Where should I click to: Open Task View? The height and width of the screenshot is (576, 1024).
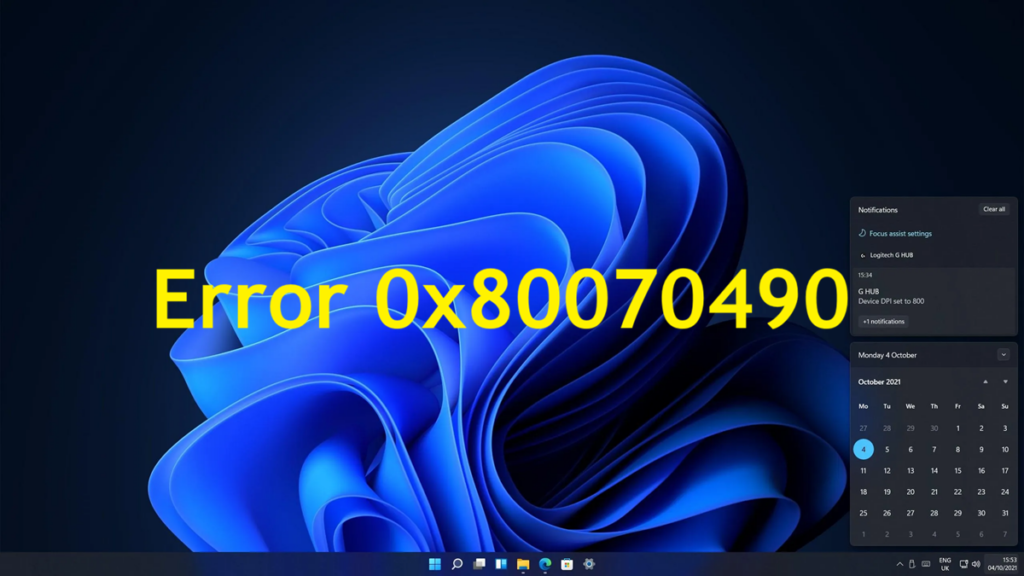[481, 563]
